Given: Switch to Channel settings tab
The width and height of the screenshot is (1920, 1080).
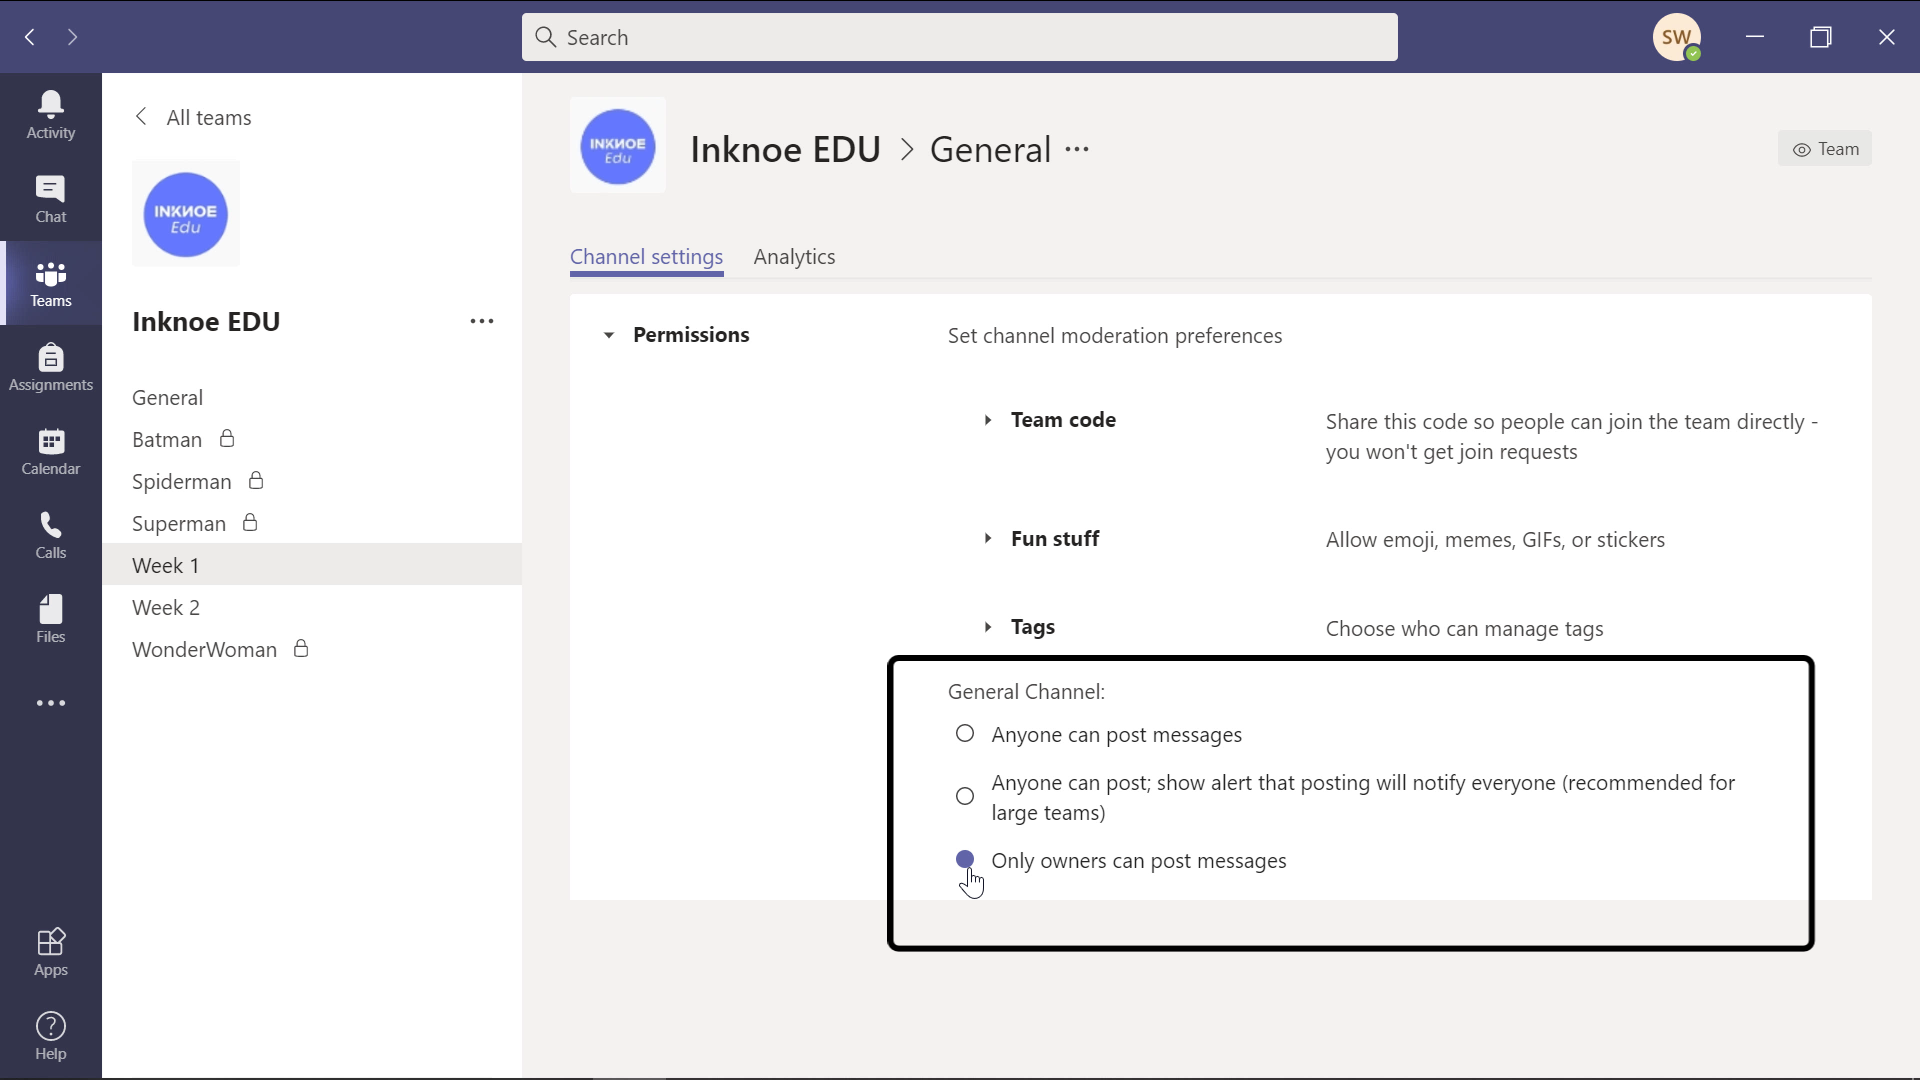Looking at the screenshot, I should (x=647, y=256).
